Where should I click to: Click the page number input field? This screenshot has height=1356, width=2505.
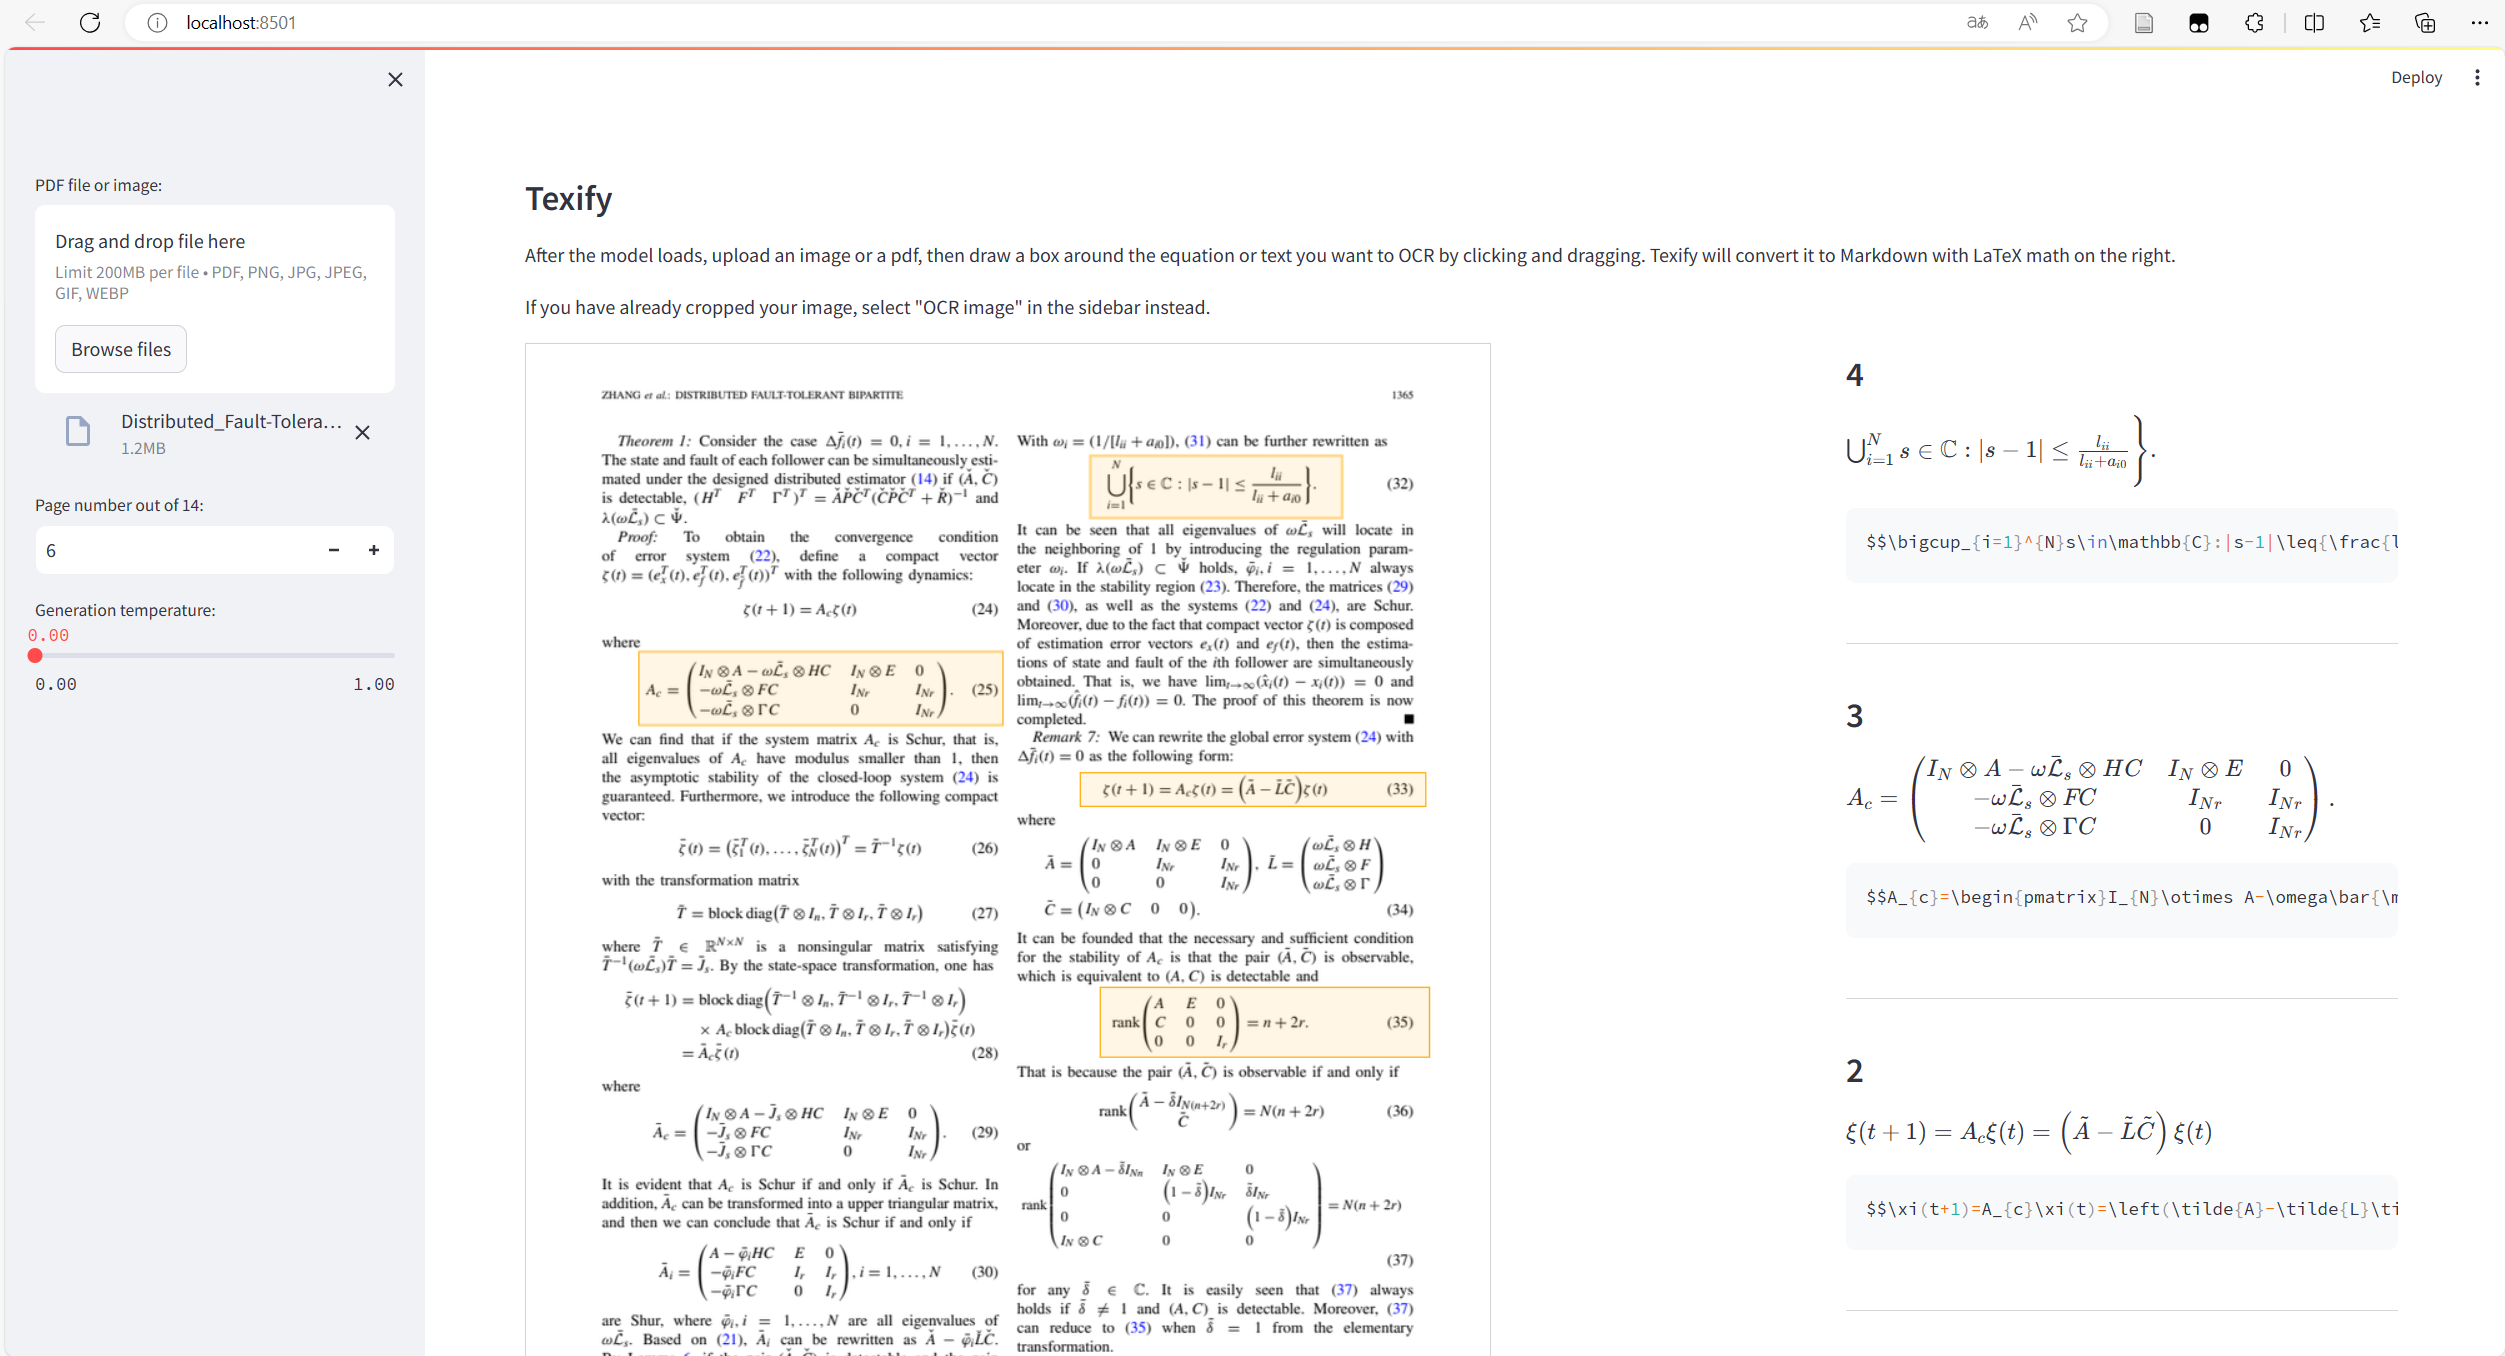pyautogui.click(x=180, y=550)
